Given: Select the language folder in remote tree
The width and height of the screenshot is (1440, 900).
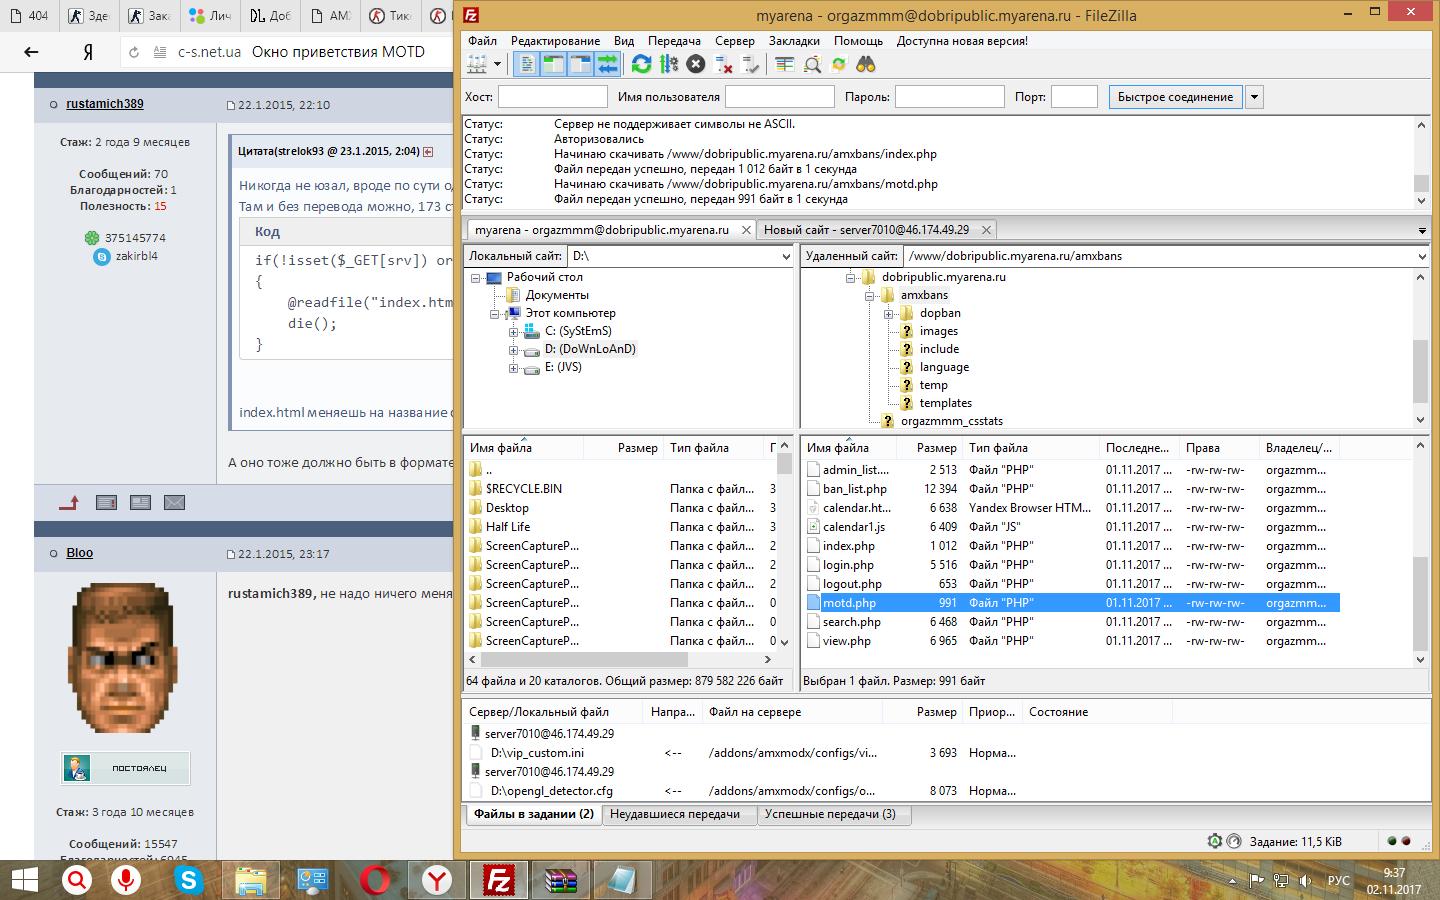Looking at the screenshot, I should coord(944,367).
